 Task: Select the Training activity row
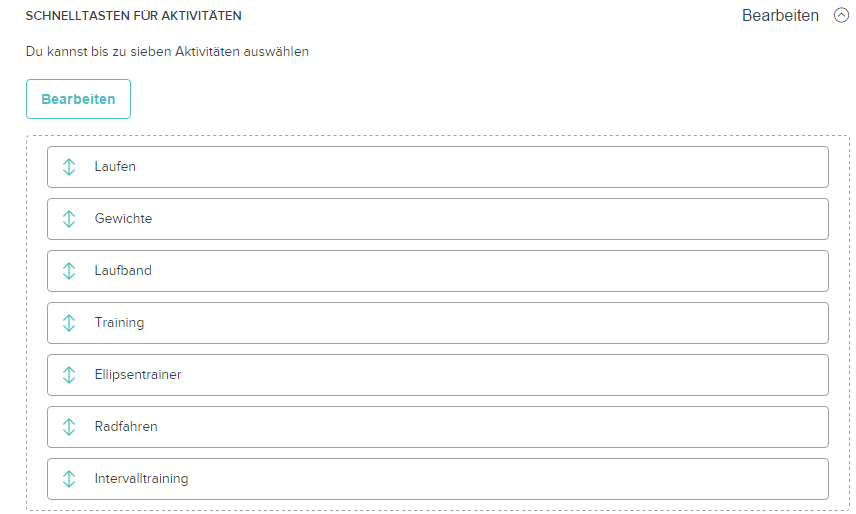tap(438, 323)
